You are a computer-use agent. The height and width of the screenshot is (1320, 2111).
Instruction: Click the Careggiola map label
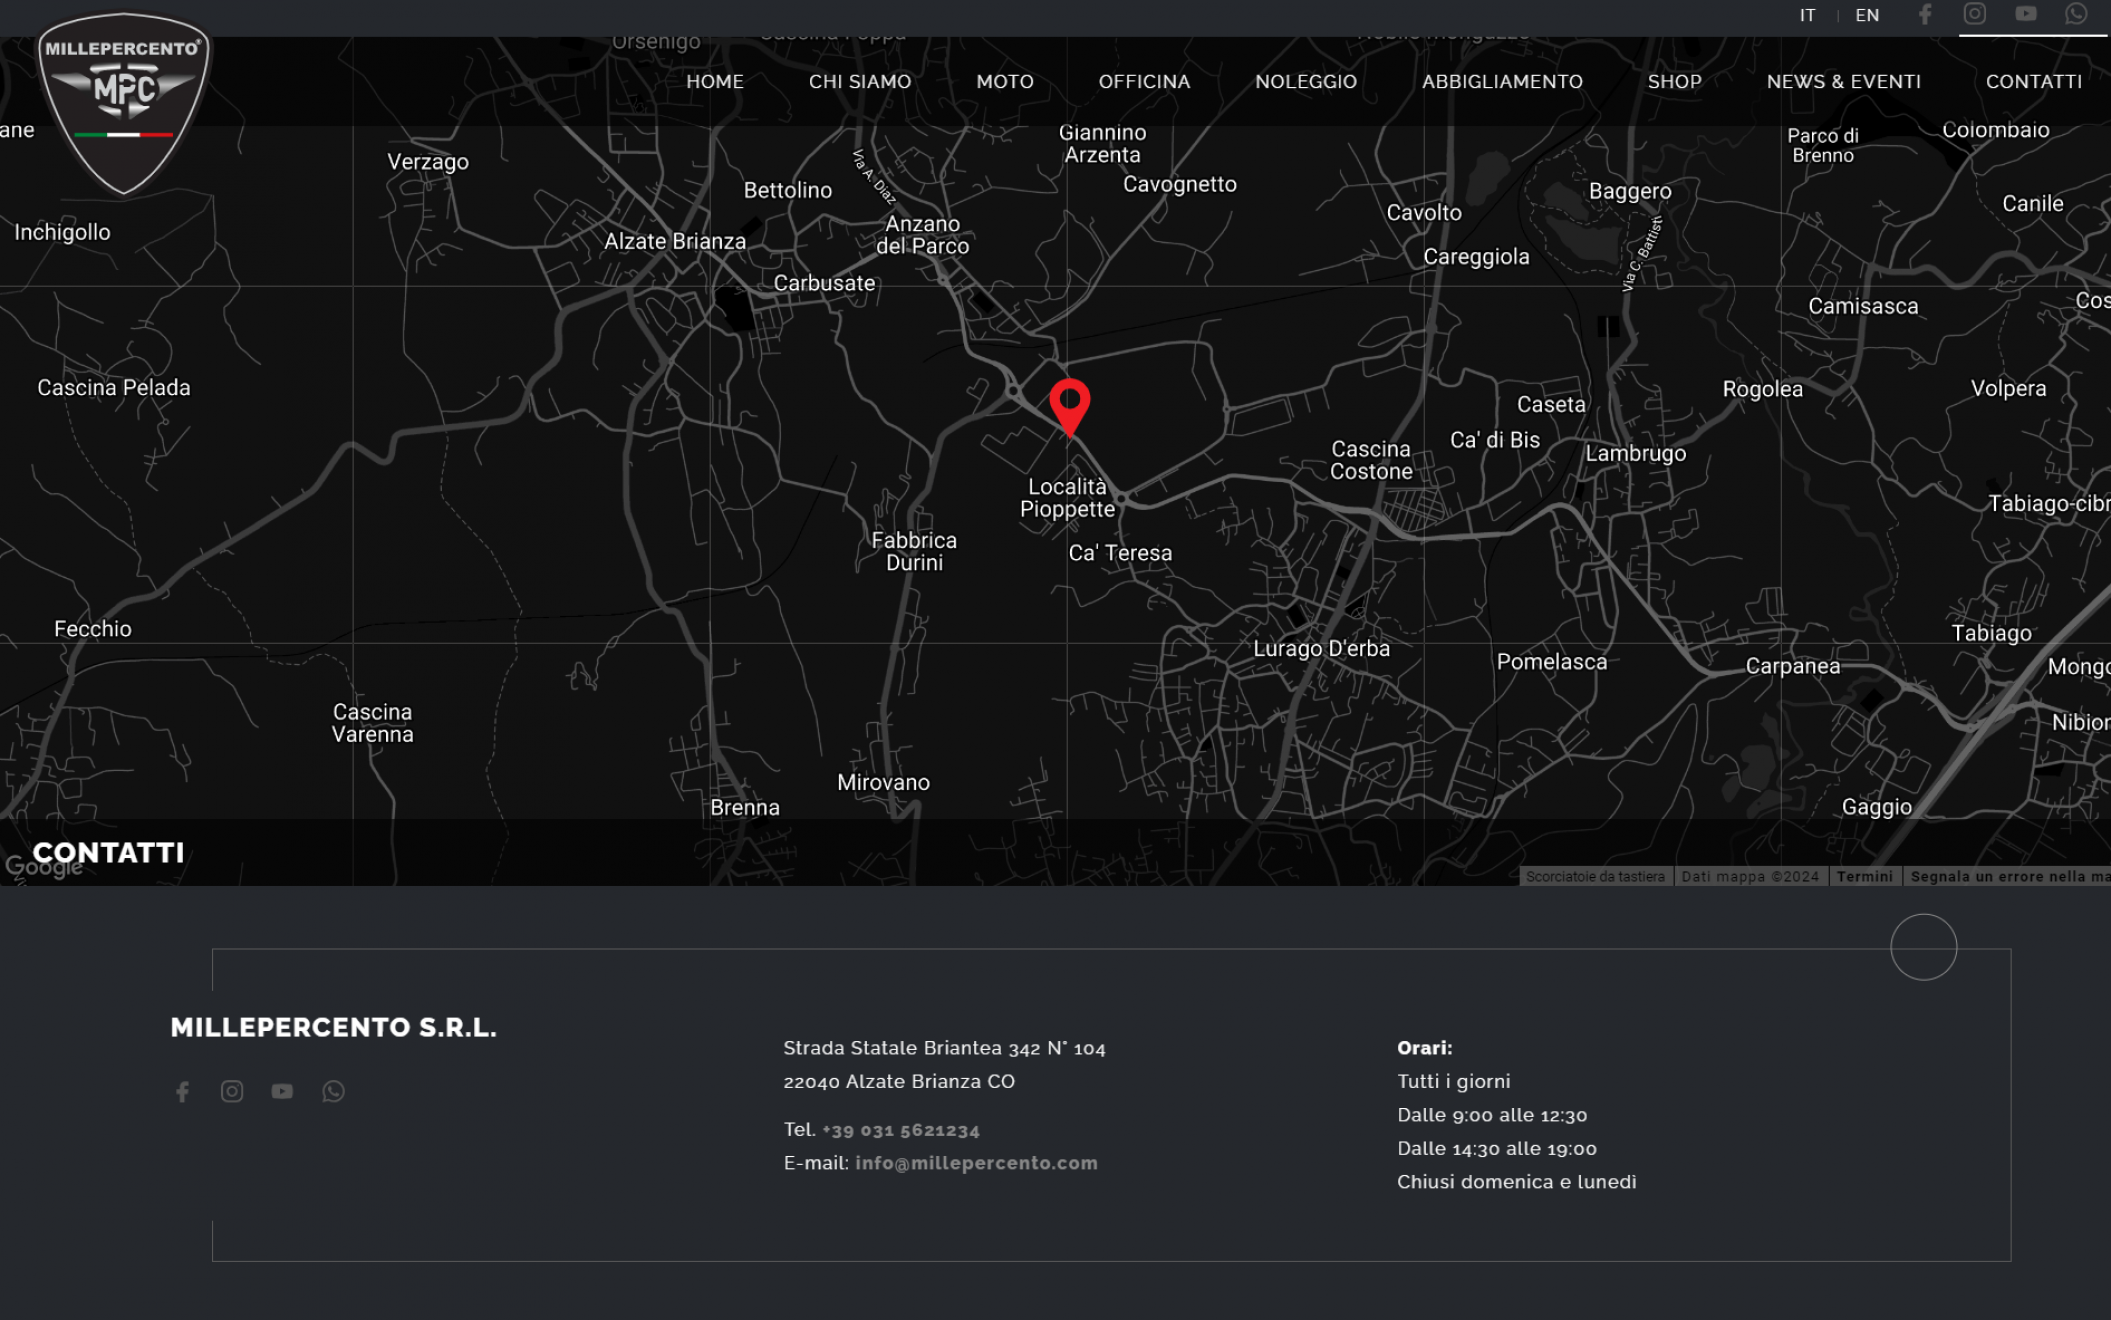[1476, 257]
